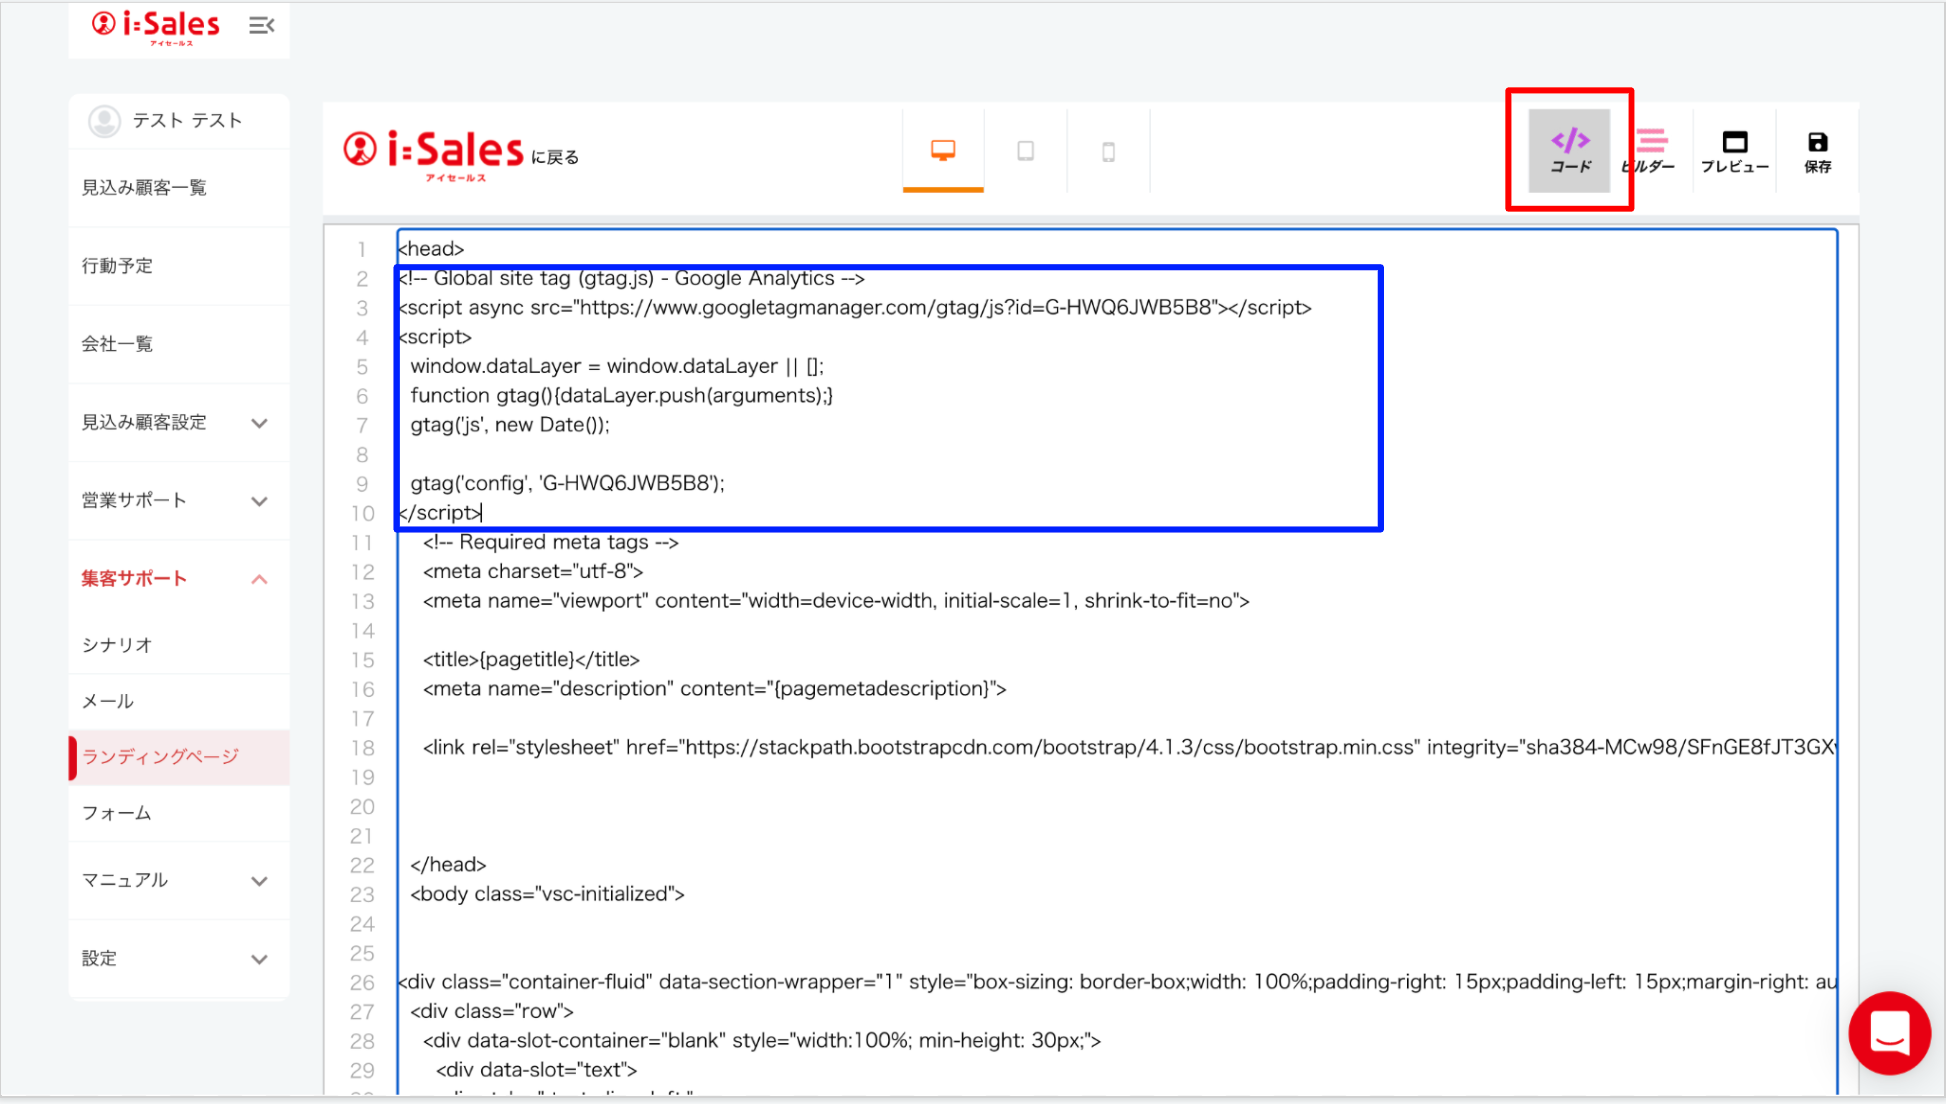The width and height of the screenshot is (1946, 1104).
Task: Open the red chat support bubble
Action: [1888, 1033]
